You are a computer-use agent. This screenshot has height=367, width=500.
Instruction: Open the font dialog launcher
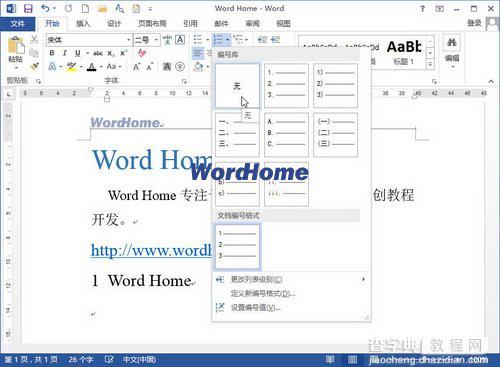pyautogui.click(x=184, y=81)
